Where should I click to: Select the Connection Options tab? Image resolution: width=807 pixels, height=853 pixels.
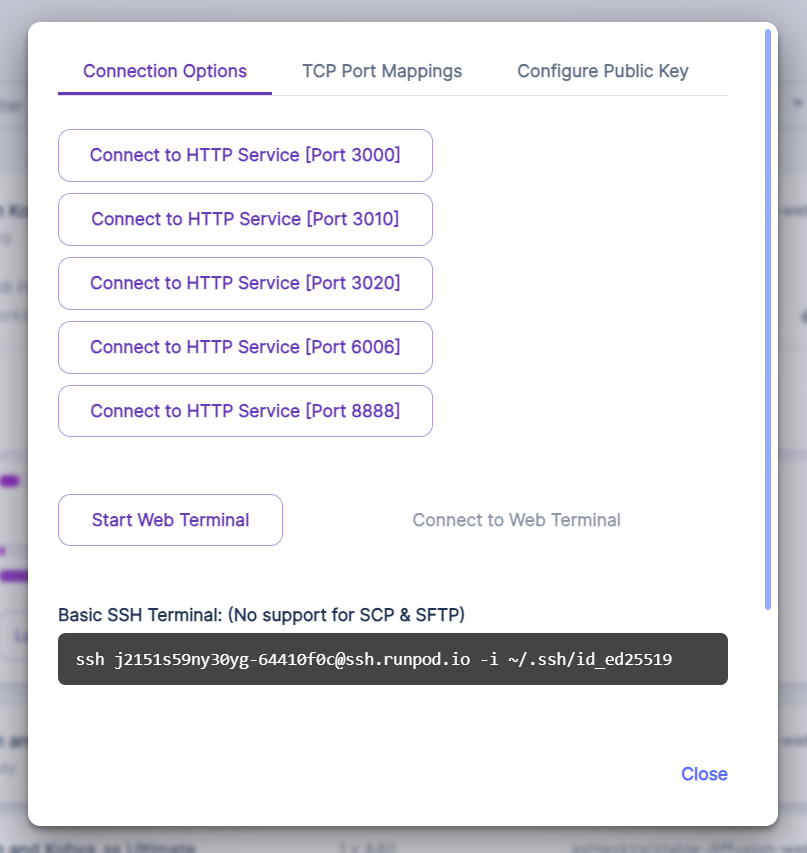[x=165, y=71]
